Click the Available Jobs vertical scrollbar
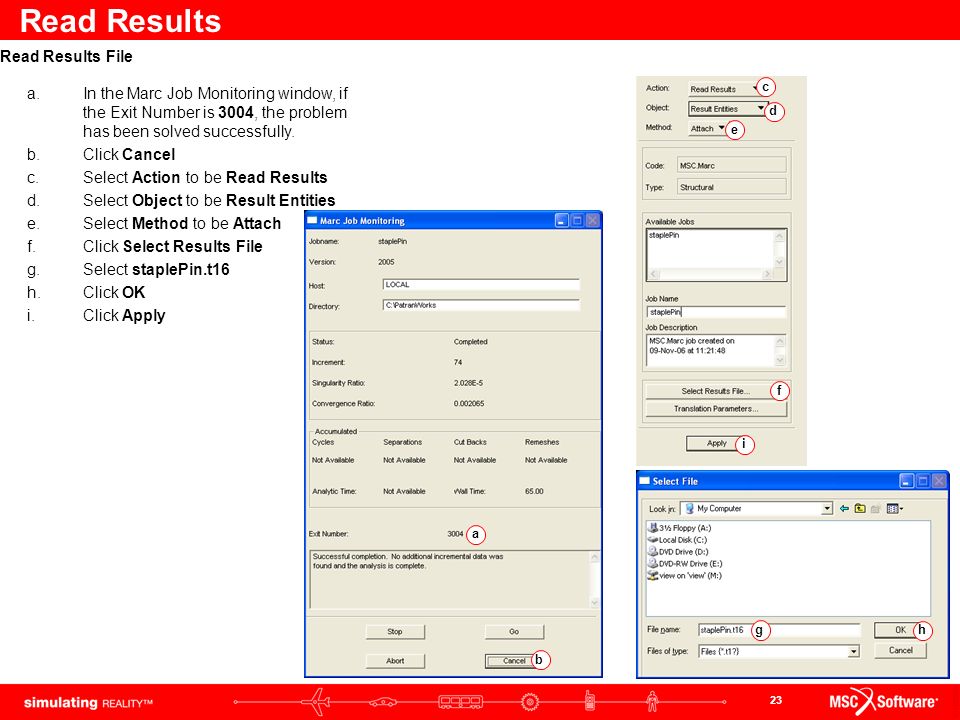 pyautogui.click(x=779, y=250)
